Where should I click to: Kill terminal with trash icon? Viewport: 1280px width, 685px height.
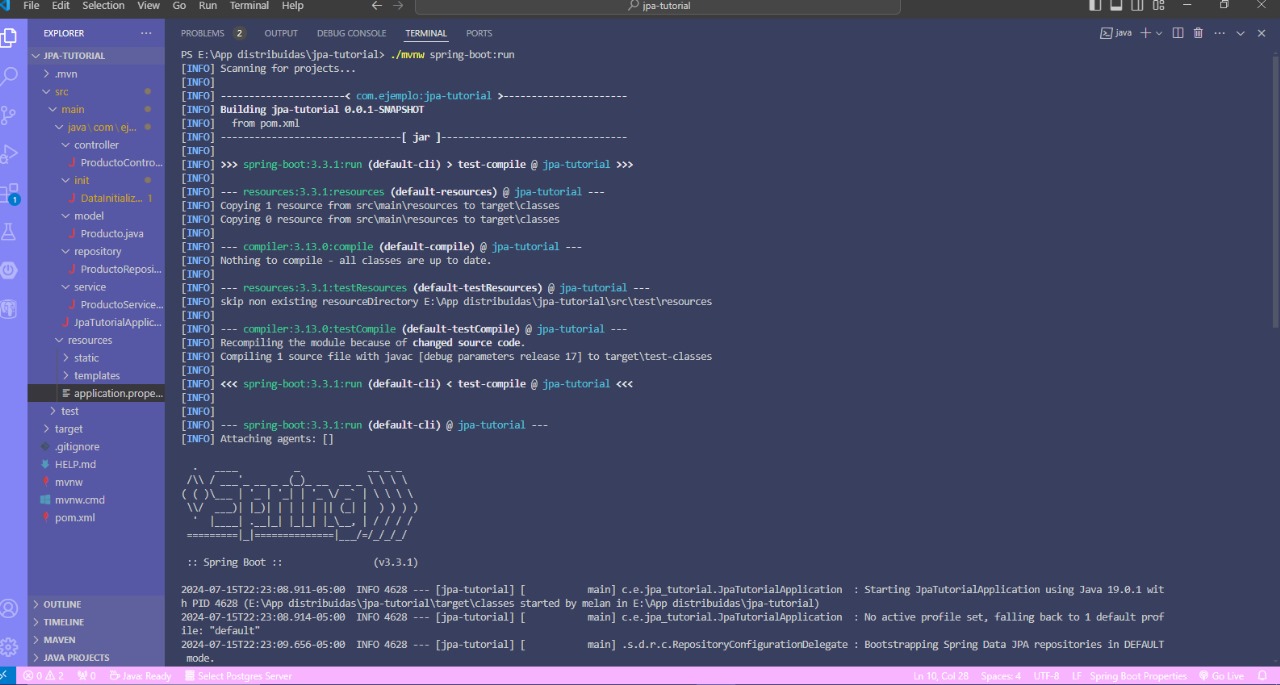pos(1198,33)
